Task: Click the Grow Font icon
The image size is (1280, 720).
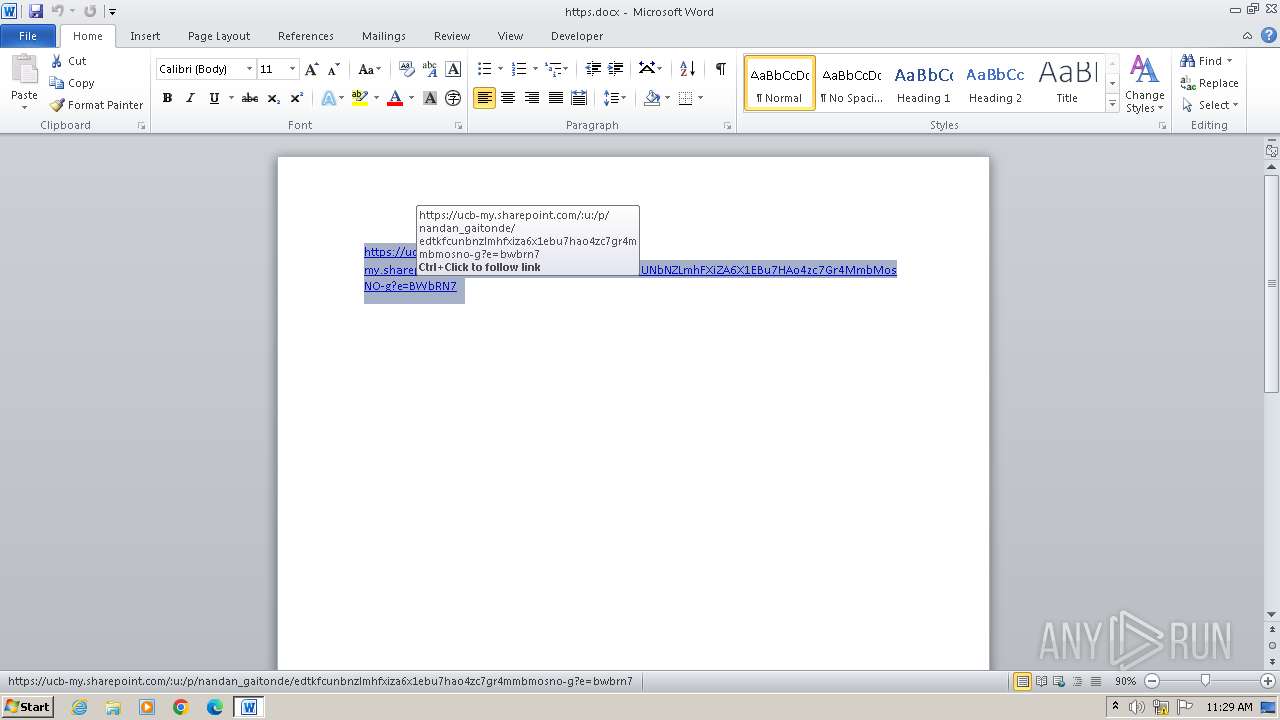Action: 312,69
